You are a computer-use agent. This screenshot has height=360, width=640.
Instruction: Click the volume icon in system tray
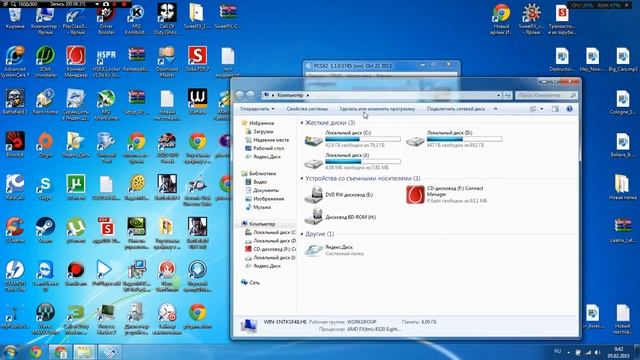point(598,352)
